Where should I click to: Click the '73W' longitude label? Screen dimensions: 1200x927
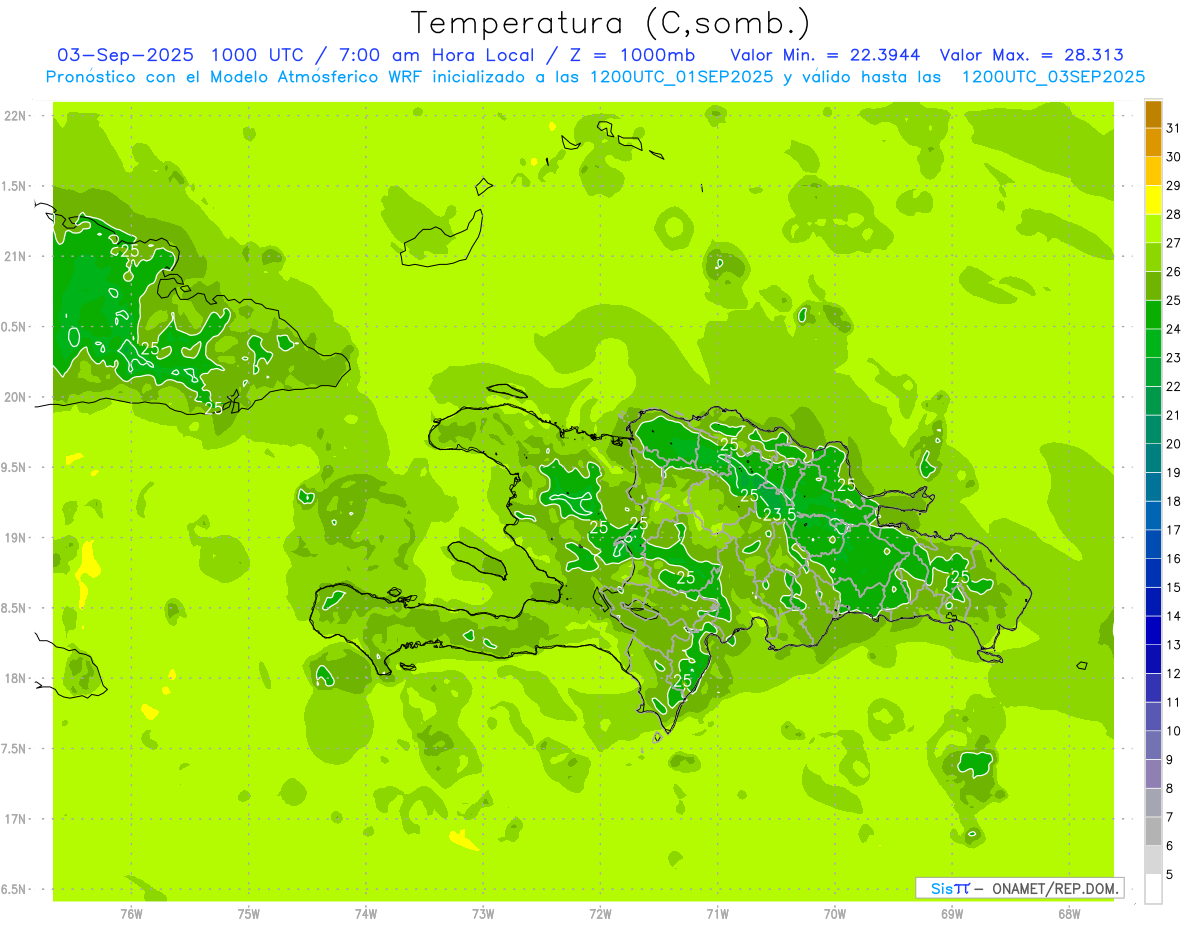click(x=483, y=914)
